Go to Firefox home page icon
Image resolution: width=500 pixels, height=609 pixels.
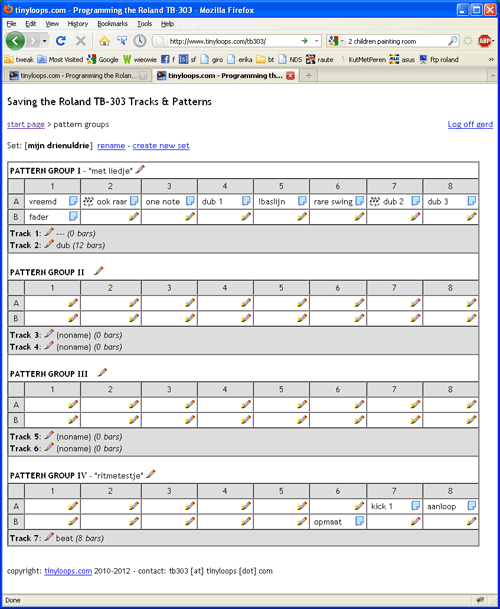pyautogui.click(x=104, y=41)
